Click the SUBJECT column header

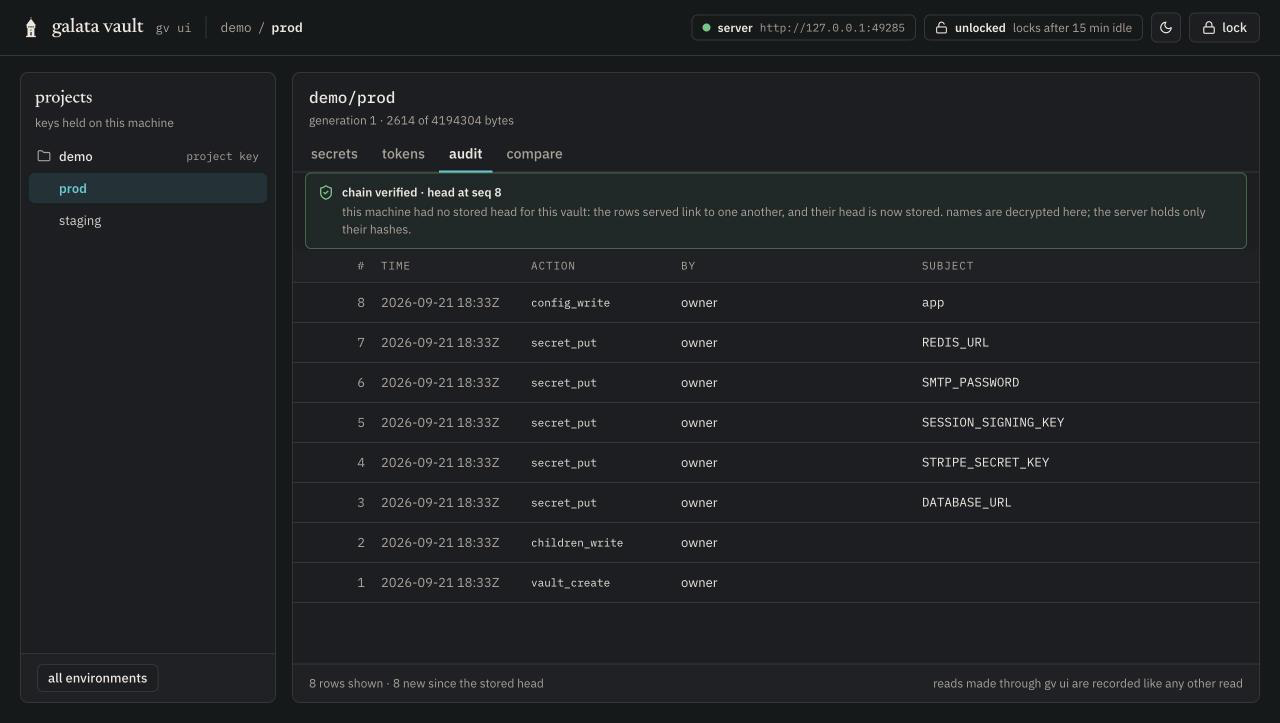pos(948,266)
